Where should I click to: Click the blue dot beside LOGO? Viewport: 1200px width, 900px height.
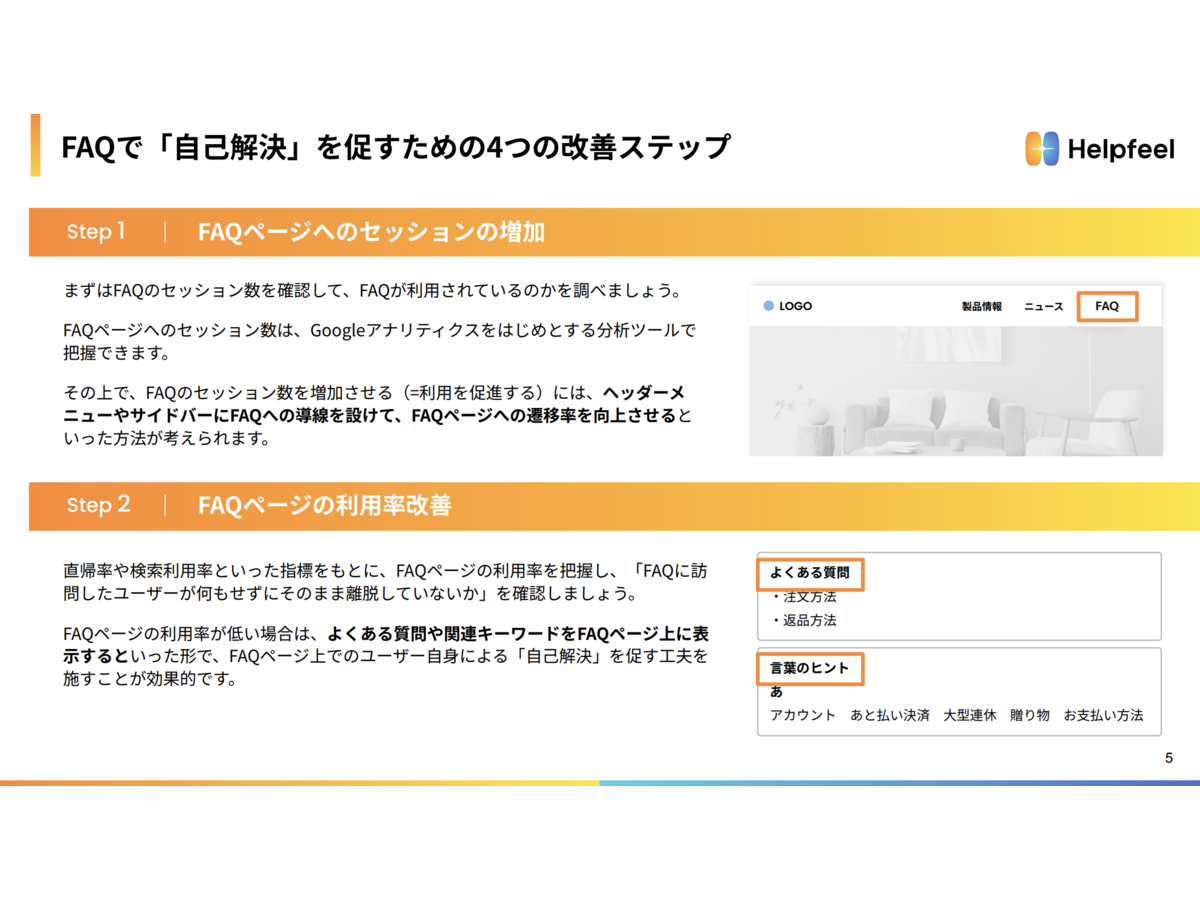click(768, 306)
